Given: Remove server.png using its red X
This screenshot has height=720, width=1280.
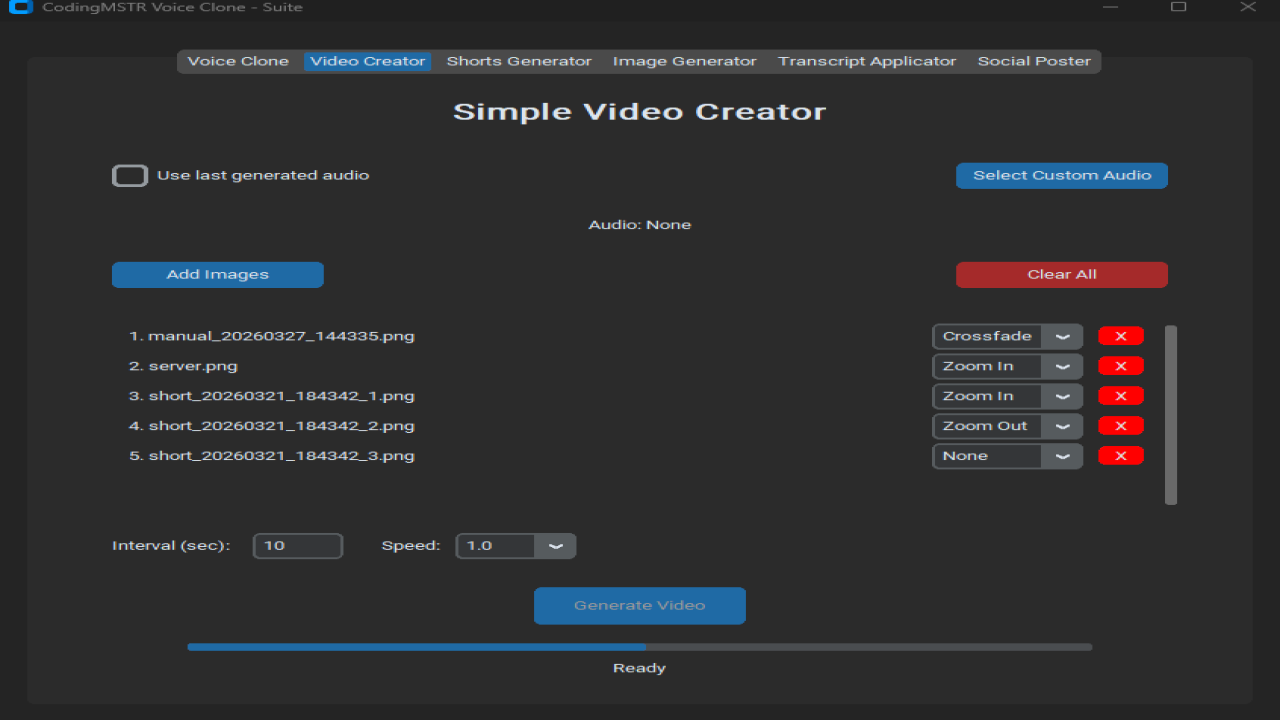Looking at the screenshot, I should click(1121, 366).
